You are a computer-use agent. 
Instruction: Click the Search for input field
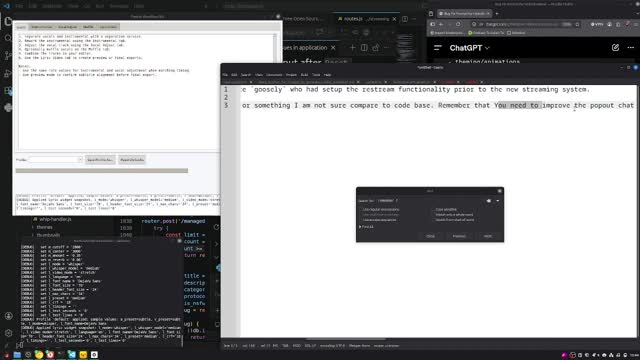(388, 201)
